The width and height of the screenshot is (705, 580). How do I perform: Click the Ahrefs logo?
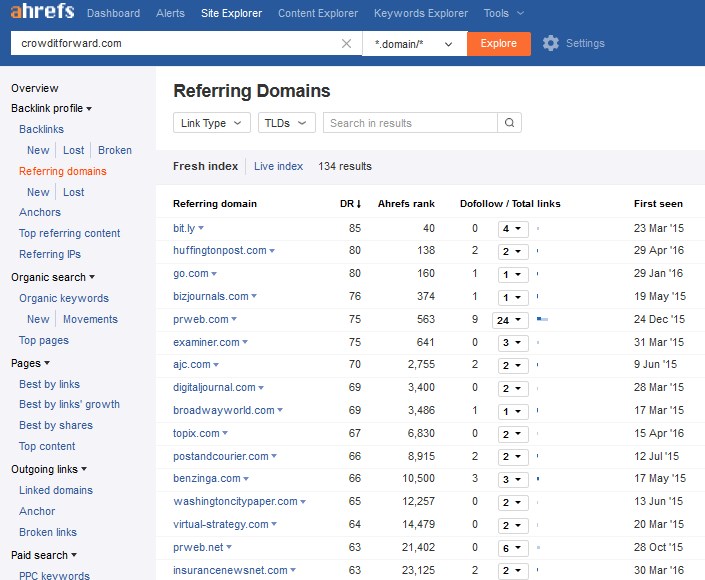click(x=40, y=14)
